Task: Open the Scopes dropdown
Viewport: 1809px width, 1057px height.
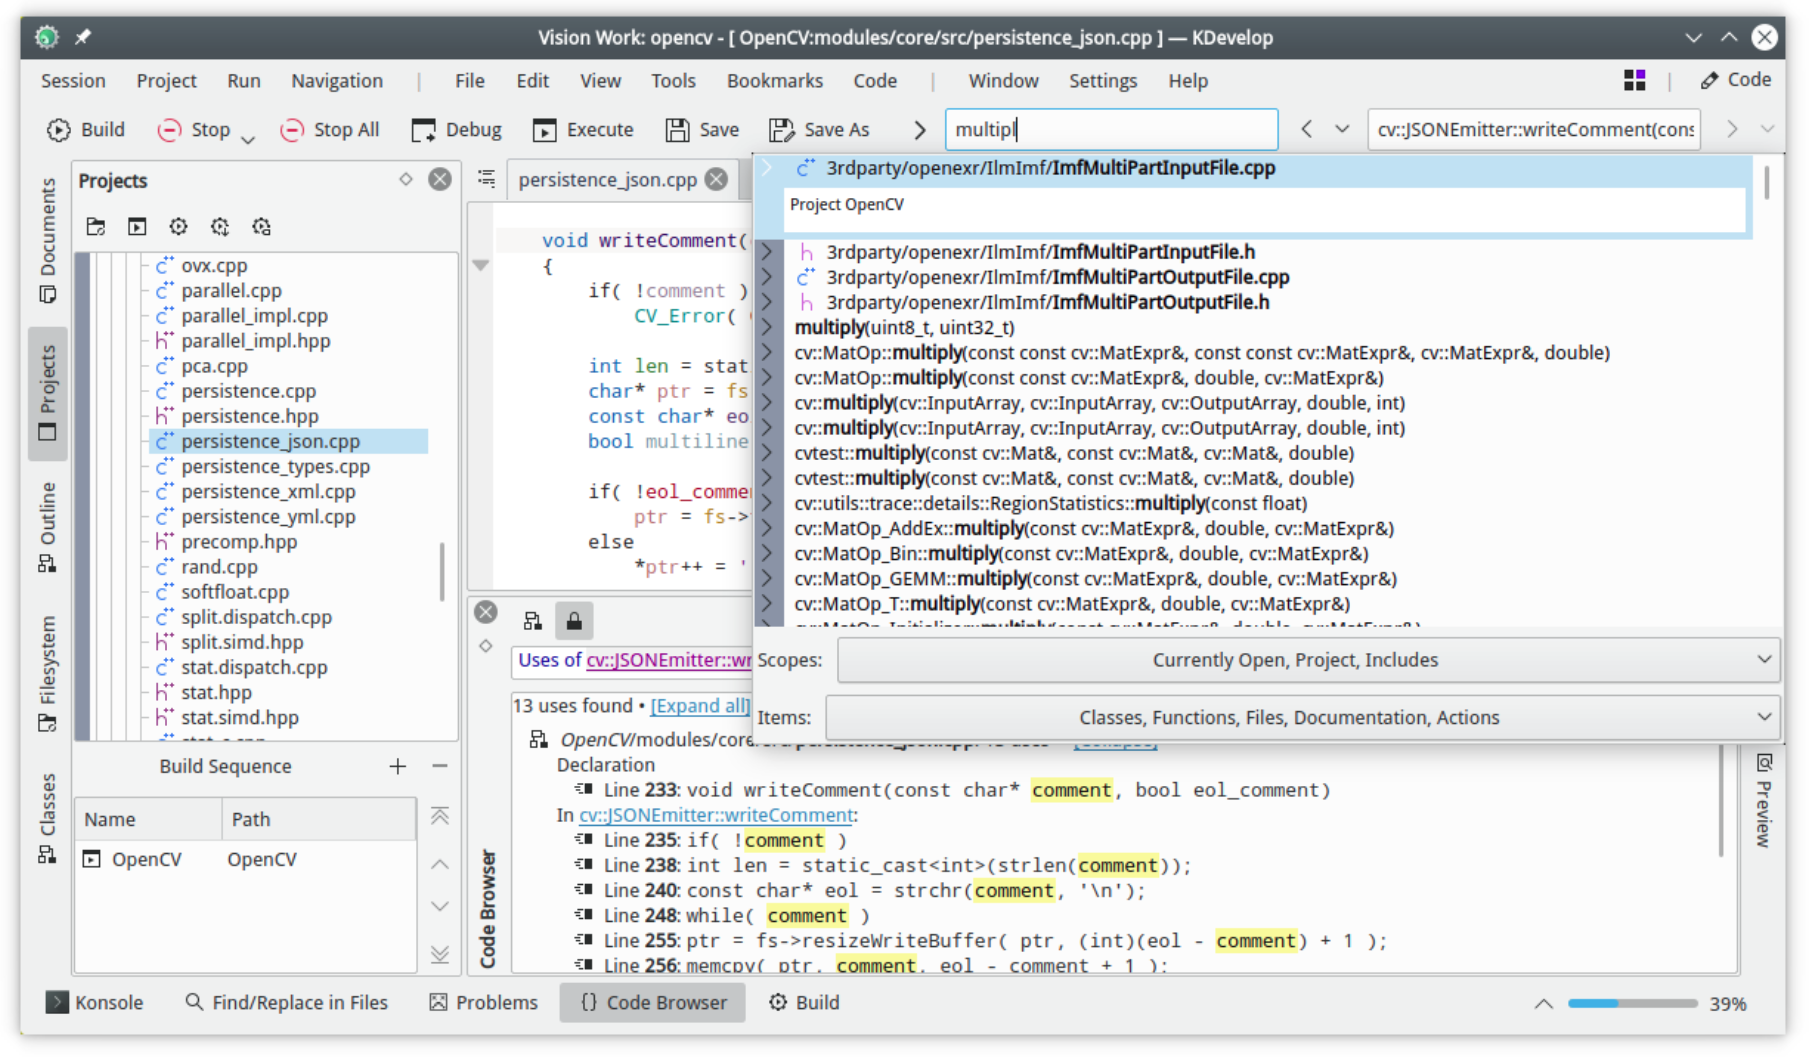Action: pyautogui.click(x=1308, y=660)
